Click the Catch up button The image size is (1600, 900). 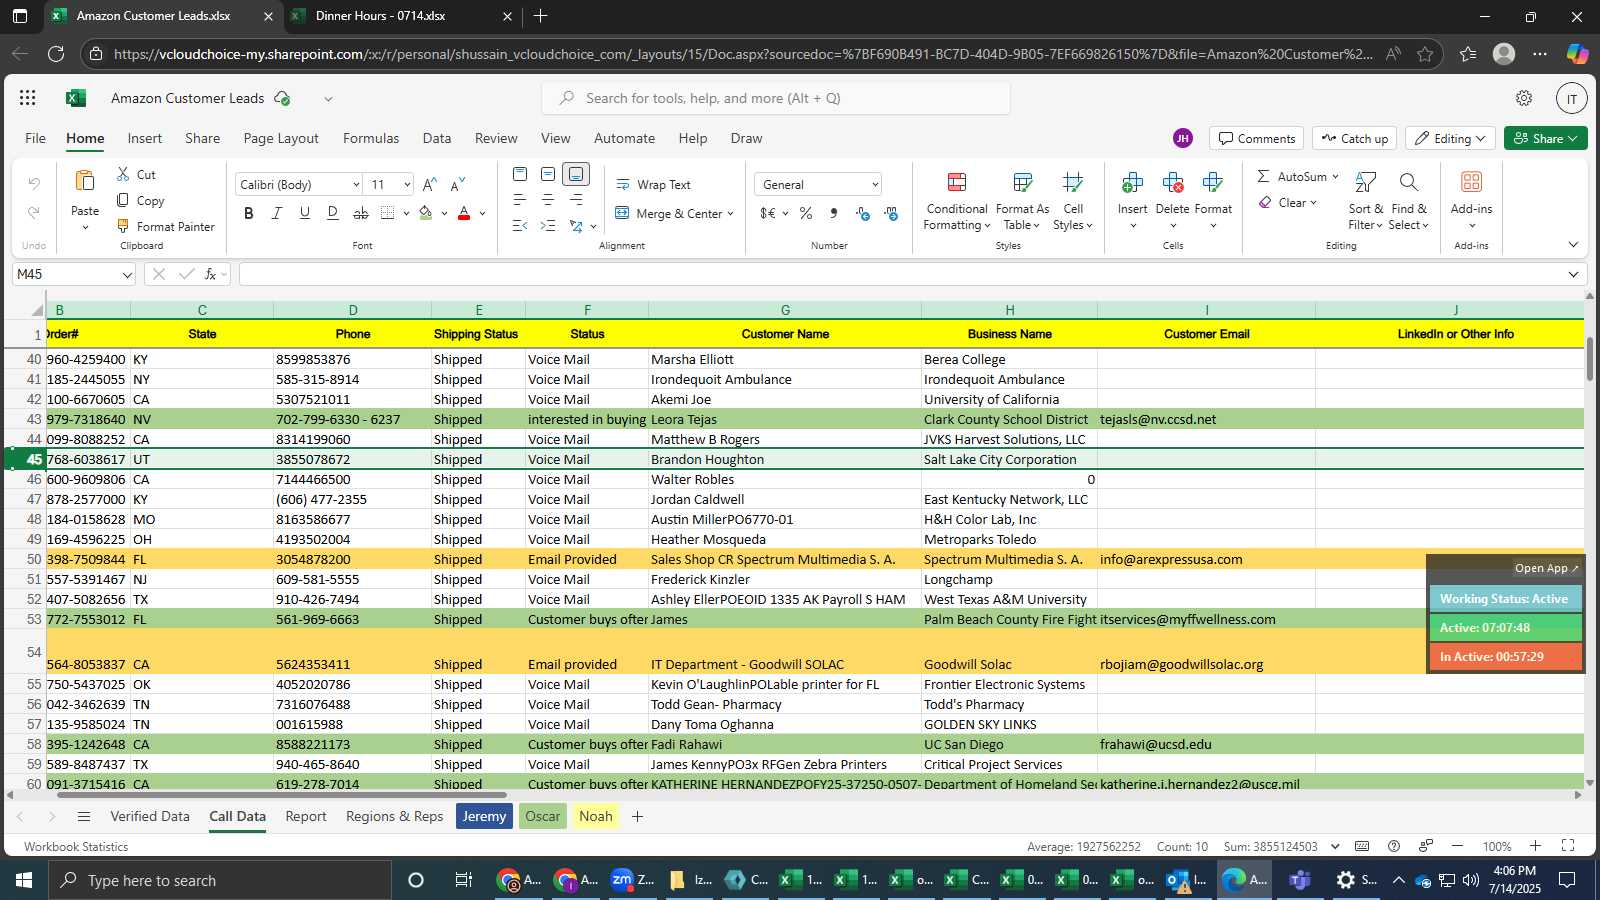1355,138
